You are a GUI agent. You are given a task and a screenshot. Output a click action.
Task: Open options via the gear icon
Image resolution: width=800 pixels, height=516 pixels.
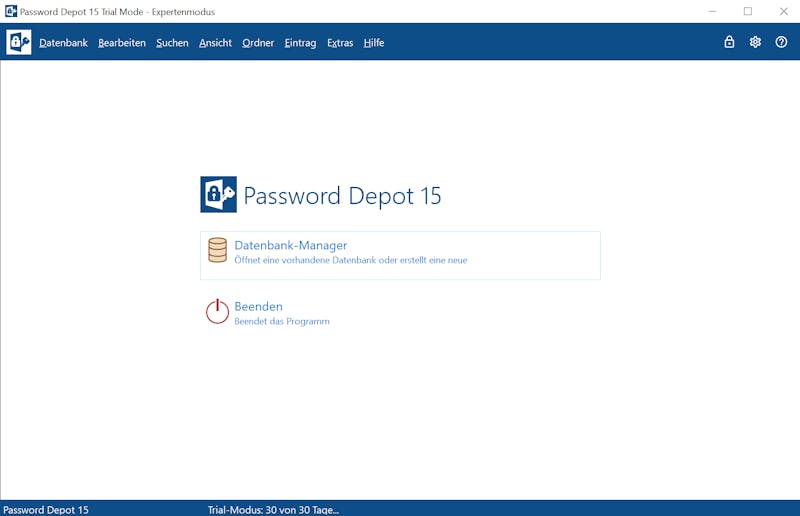coord(755,42)
